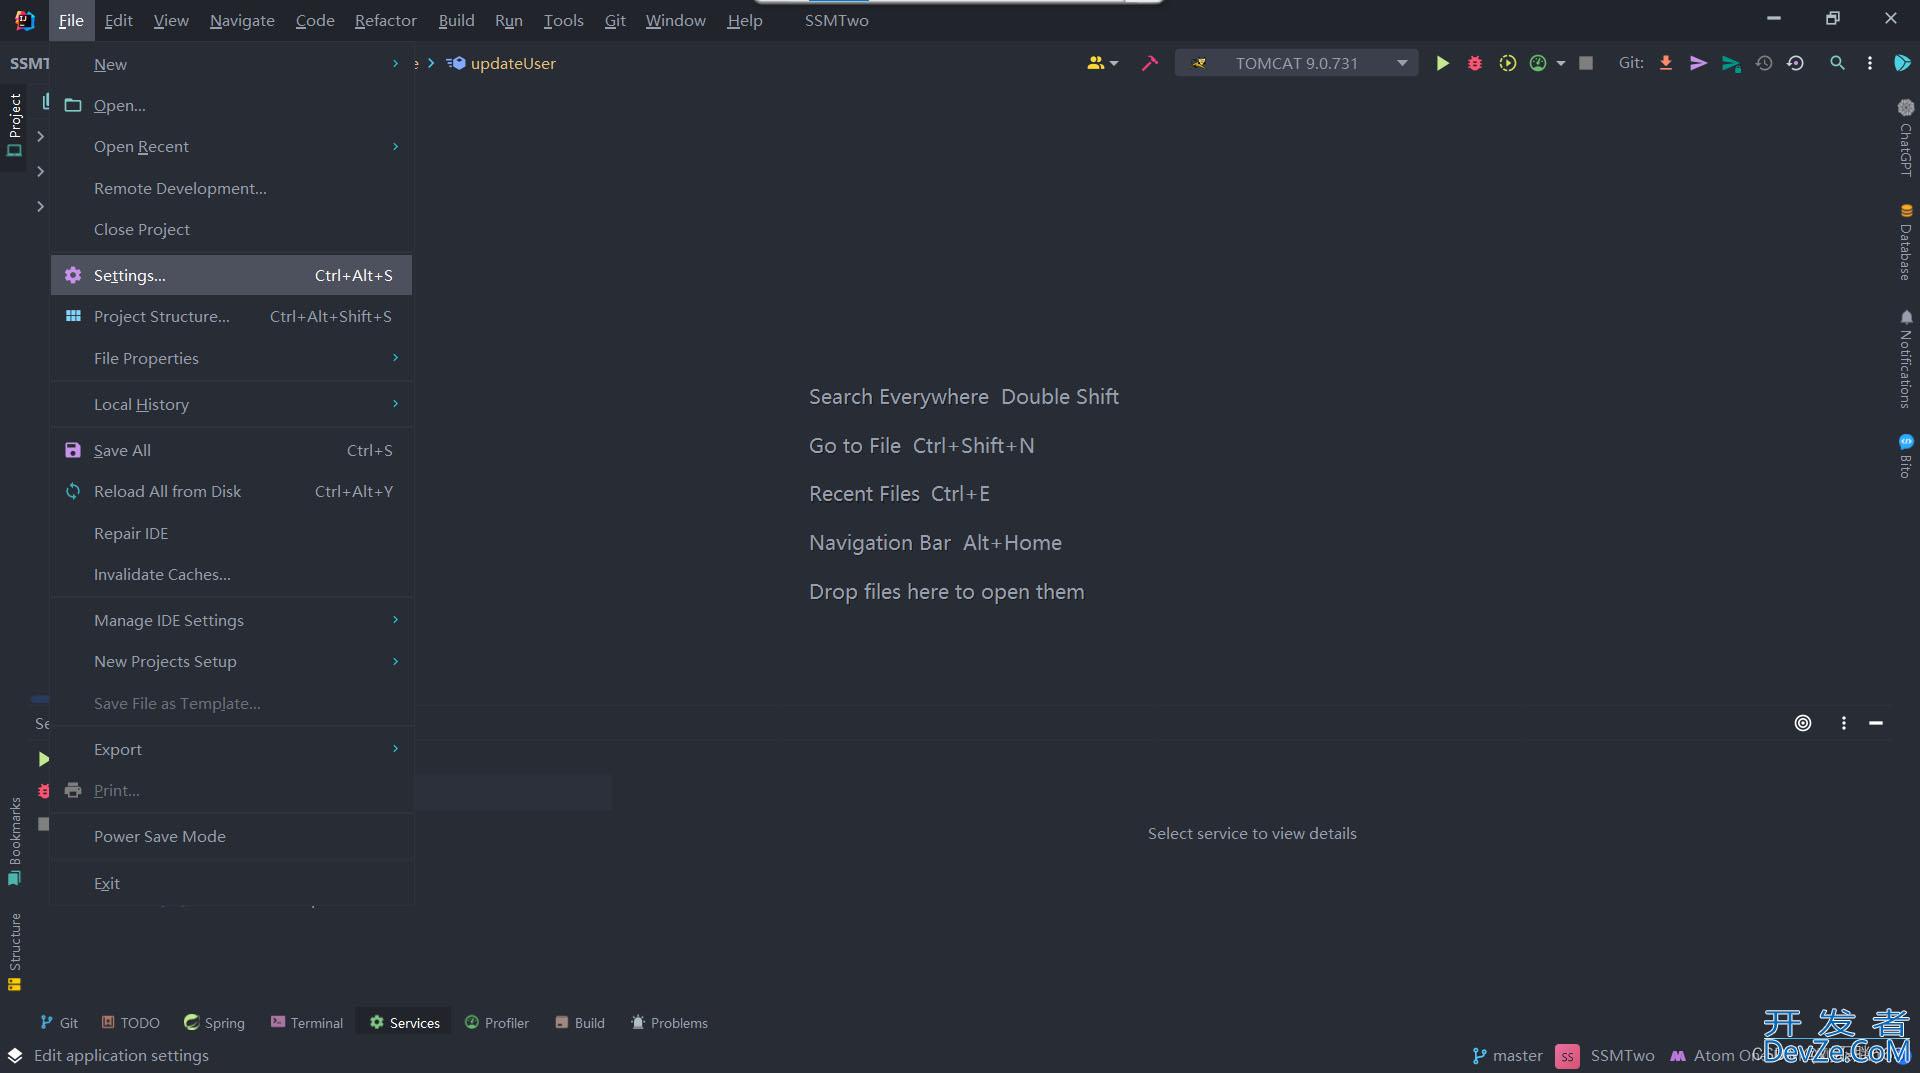This screenshot has width=1920, height=1073.
Task: Open the Terminal tool window tab
Action: click(307, 1023)
